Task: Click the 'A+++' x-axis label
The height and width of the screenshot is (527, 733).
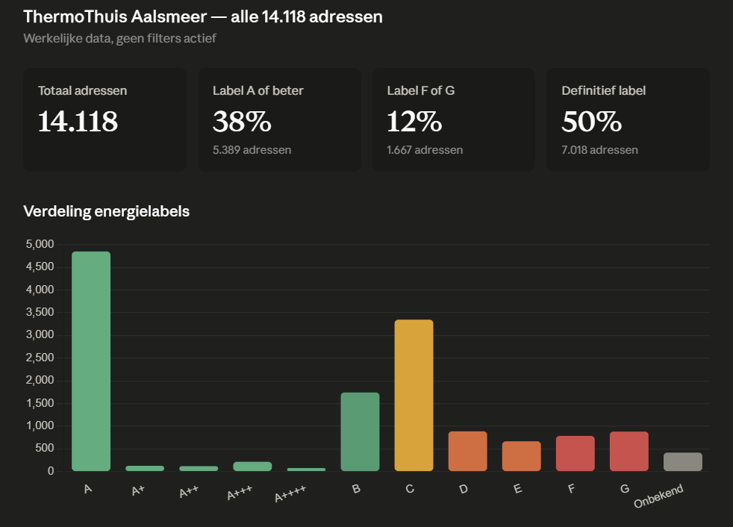Action: click(x=239, y=493)
